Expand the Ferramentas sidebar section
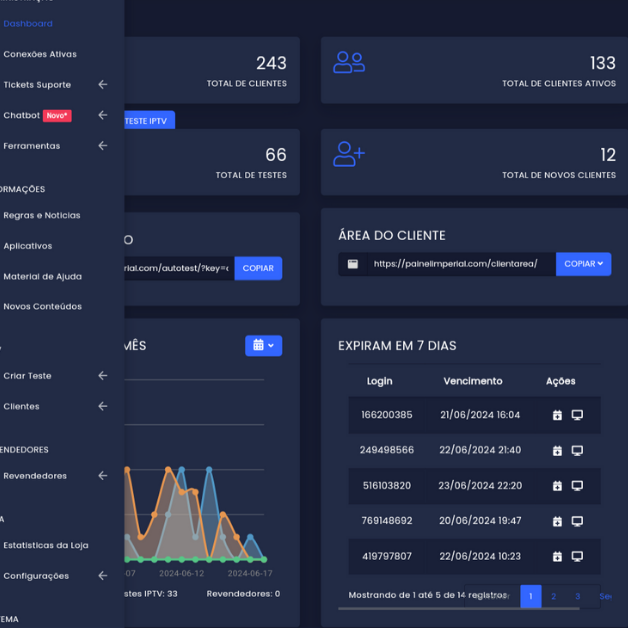 tap(102, 146)
